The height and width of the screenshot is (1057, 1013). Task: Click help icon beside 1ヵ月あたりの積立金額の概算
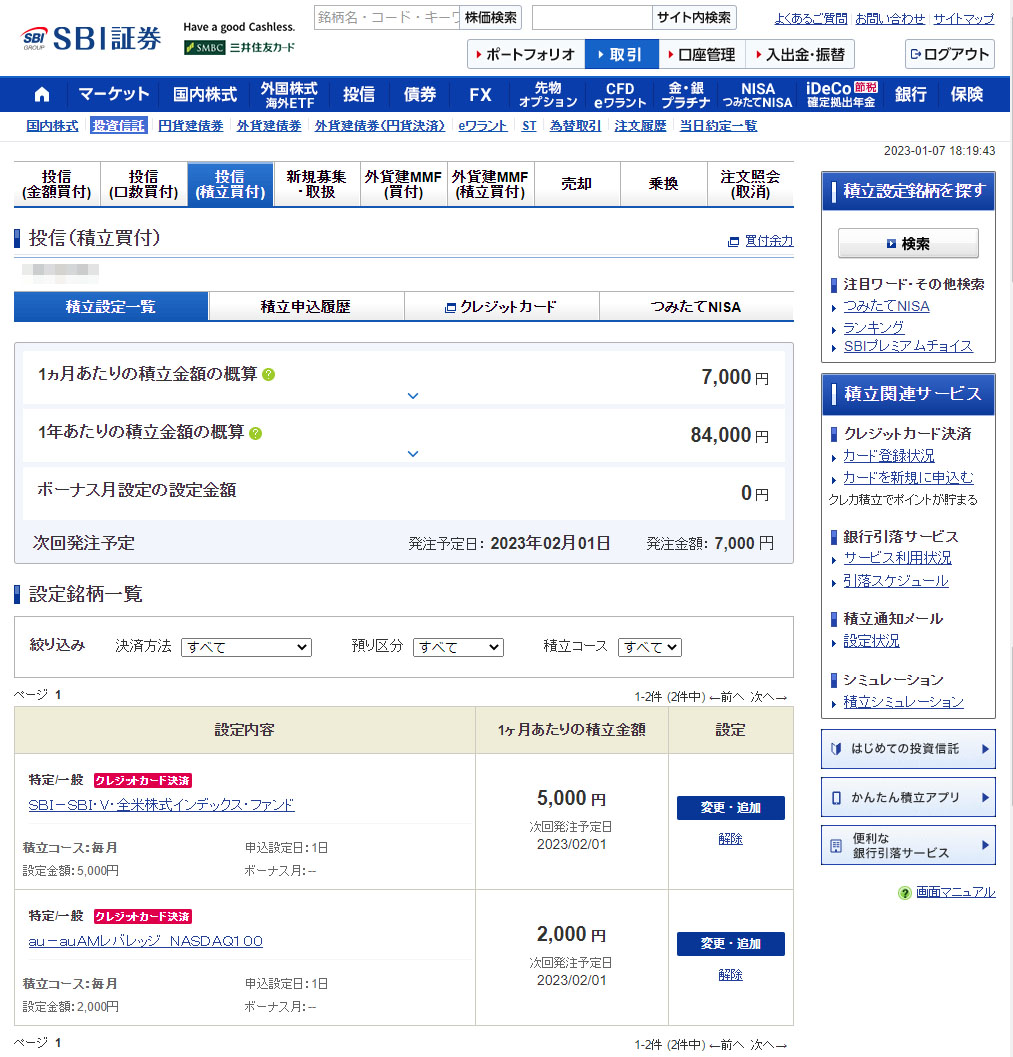(268, 375)
